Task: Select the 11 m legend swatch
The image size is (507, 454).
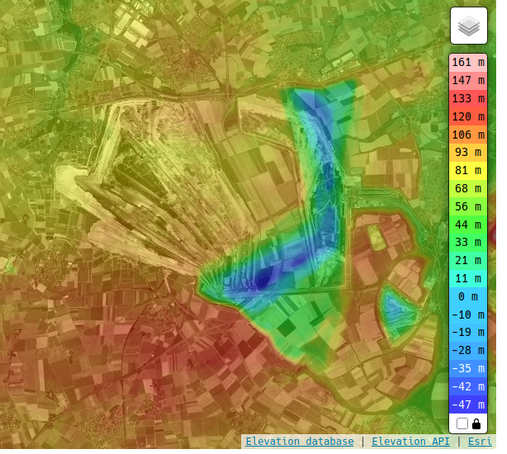Action: pos(468,278)
